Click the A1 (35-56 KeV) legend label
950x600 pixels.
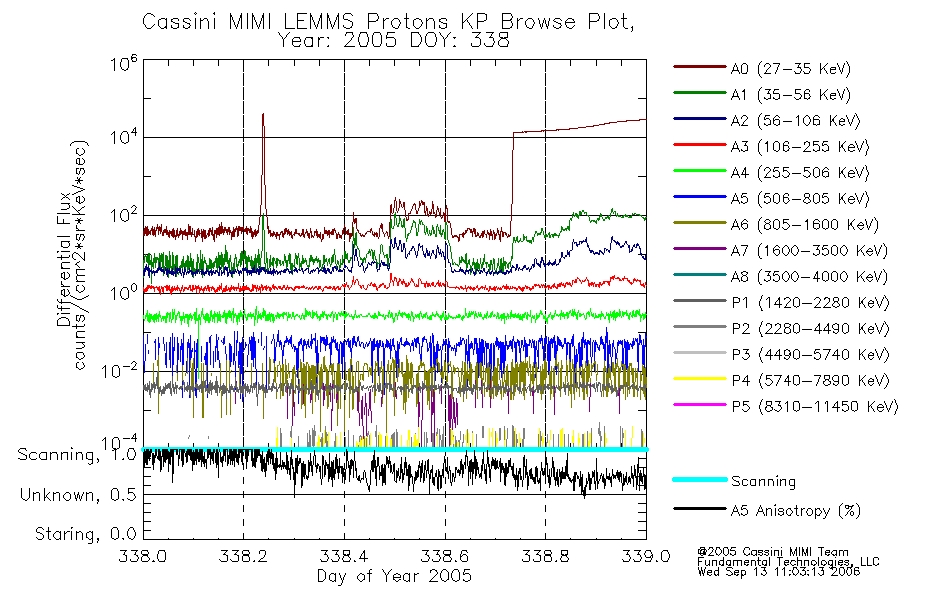click(791, 95)
